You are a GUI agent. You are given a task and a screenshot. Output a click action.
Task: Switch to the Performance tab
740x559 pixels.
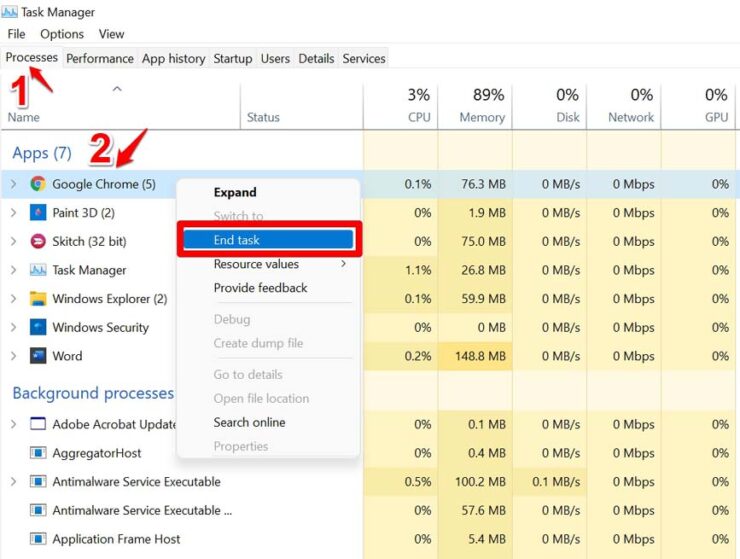click(100, 59)
